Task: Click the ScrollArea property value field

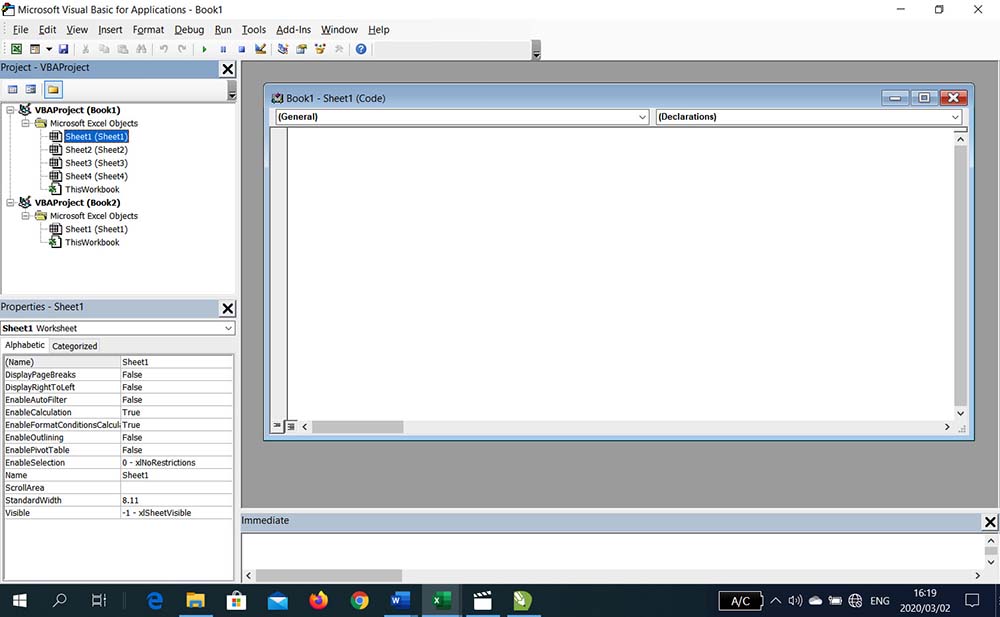Action: (x=177, y=487)
